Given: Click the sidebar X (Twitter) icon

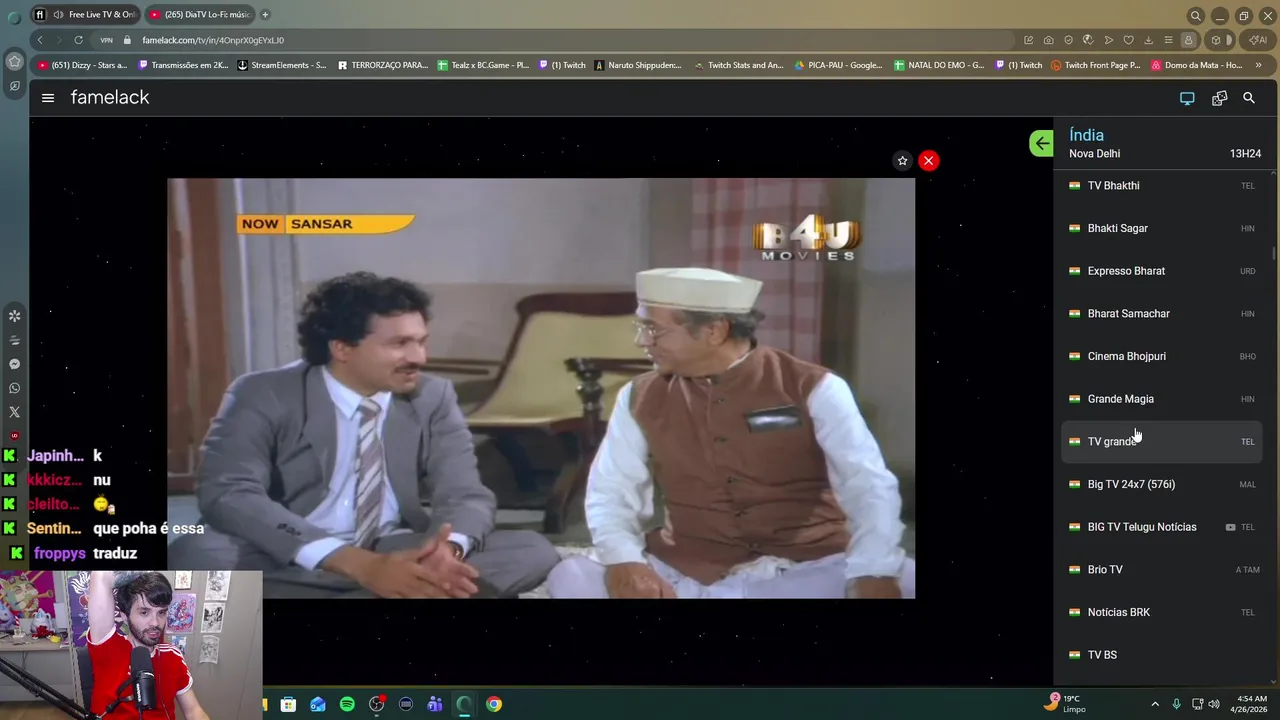Looking at the screenshot, I should [14, 412].
